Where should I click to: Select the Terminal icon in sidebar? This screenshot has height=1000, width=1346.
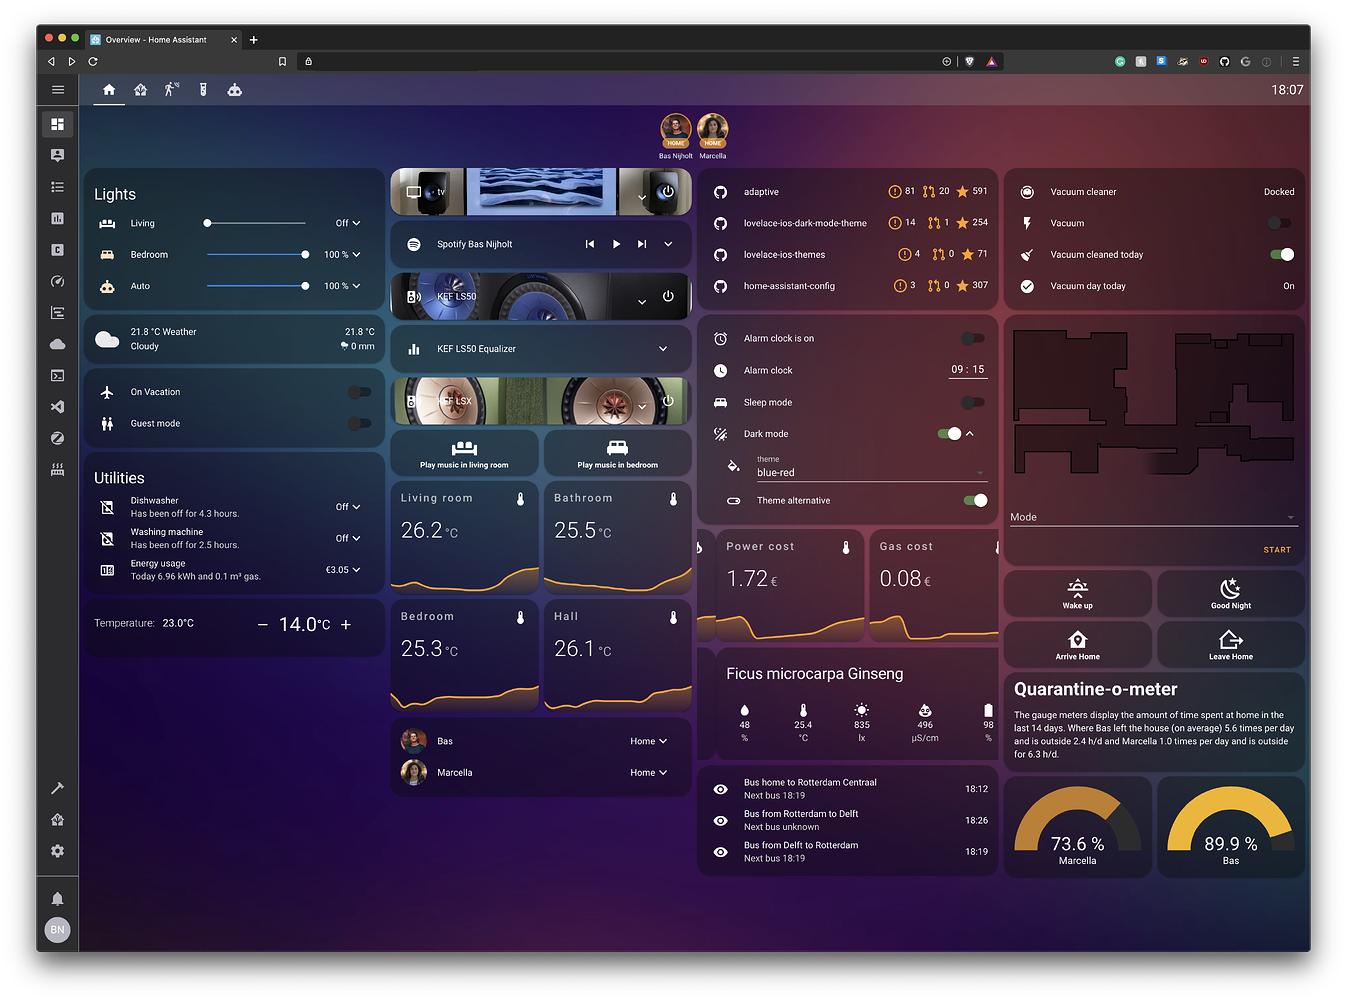coord(57,375)
